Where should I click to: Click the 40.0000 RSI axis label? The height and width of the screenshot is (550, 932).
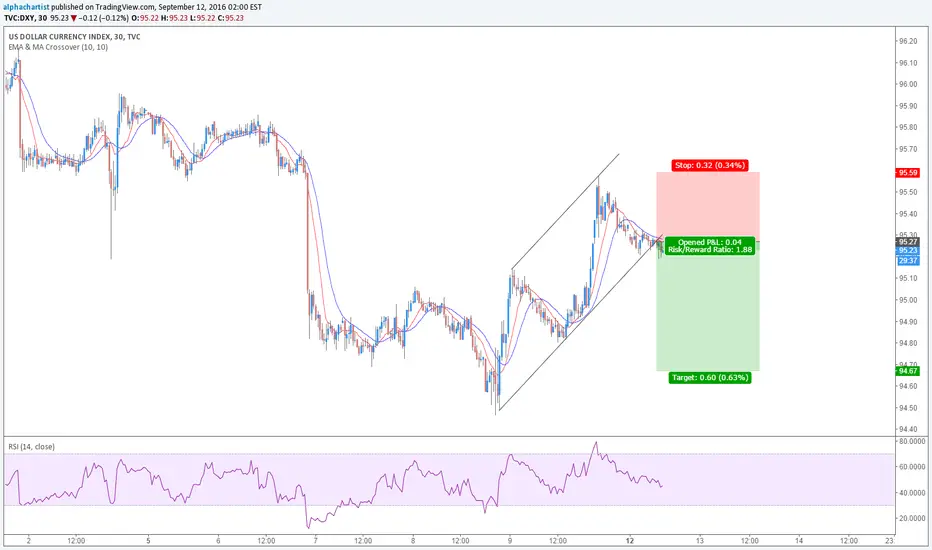(912, 492)
